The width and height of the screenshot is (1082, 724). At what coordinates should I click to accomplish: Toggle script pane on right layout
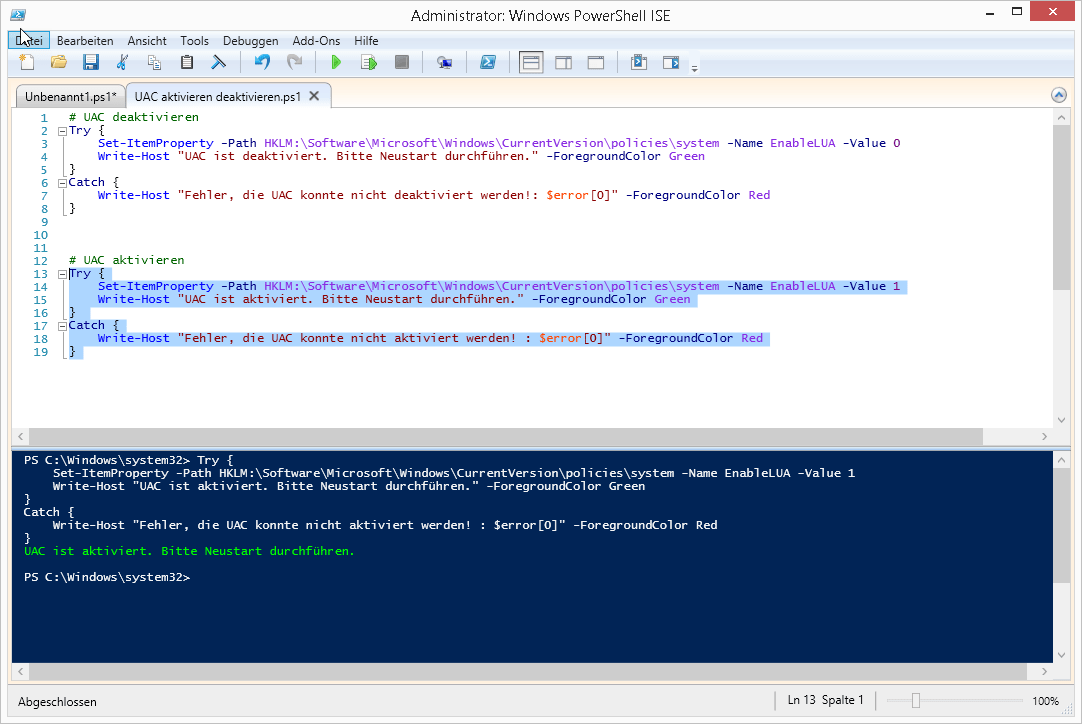coord(563,63)
